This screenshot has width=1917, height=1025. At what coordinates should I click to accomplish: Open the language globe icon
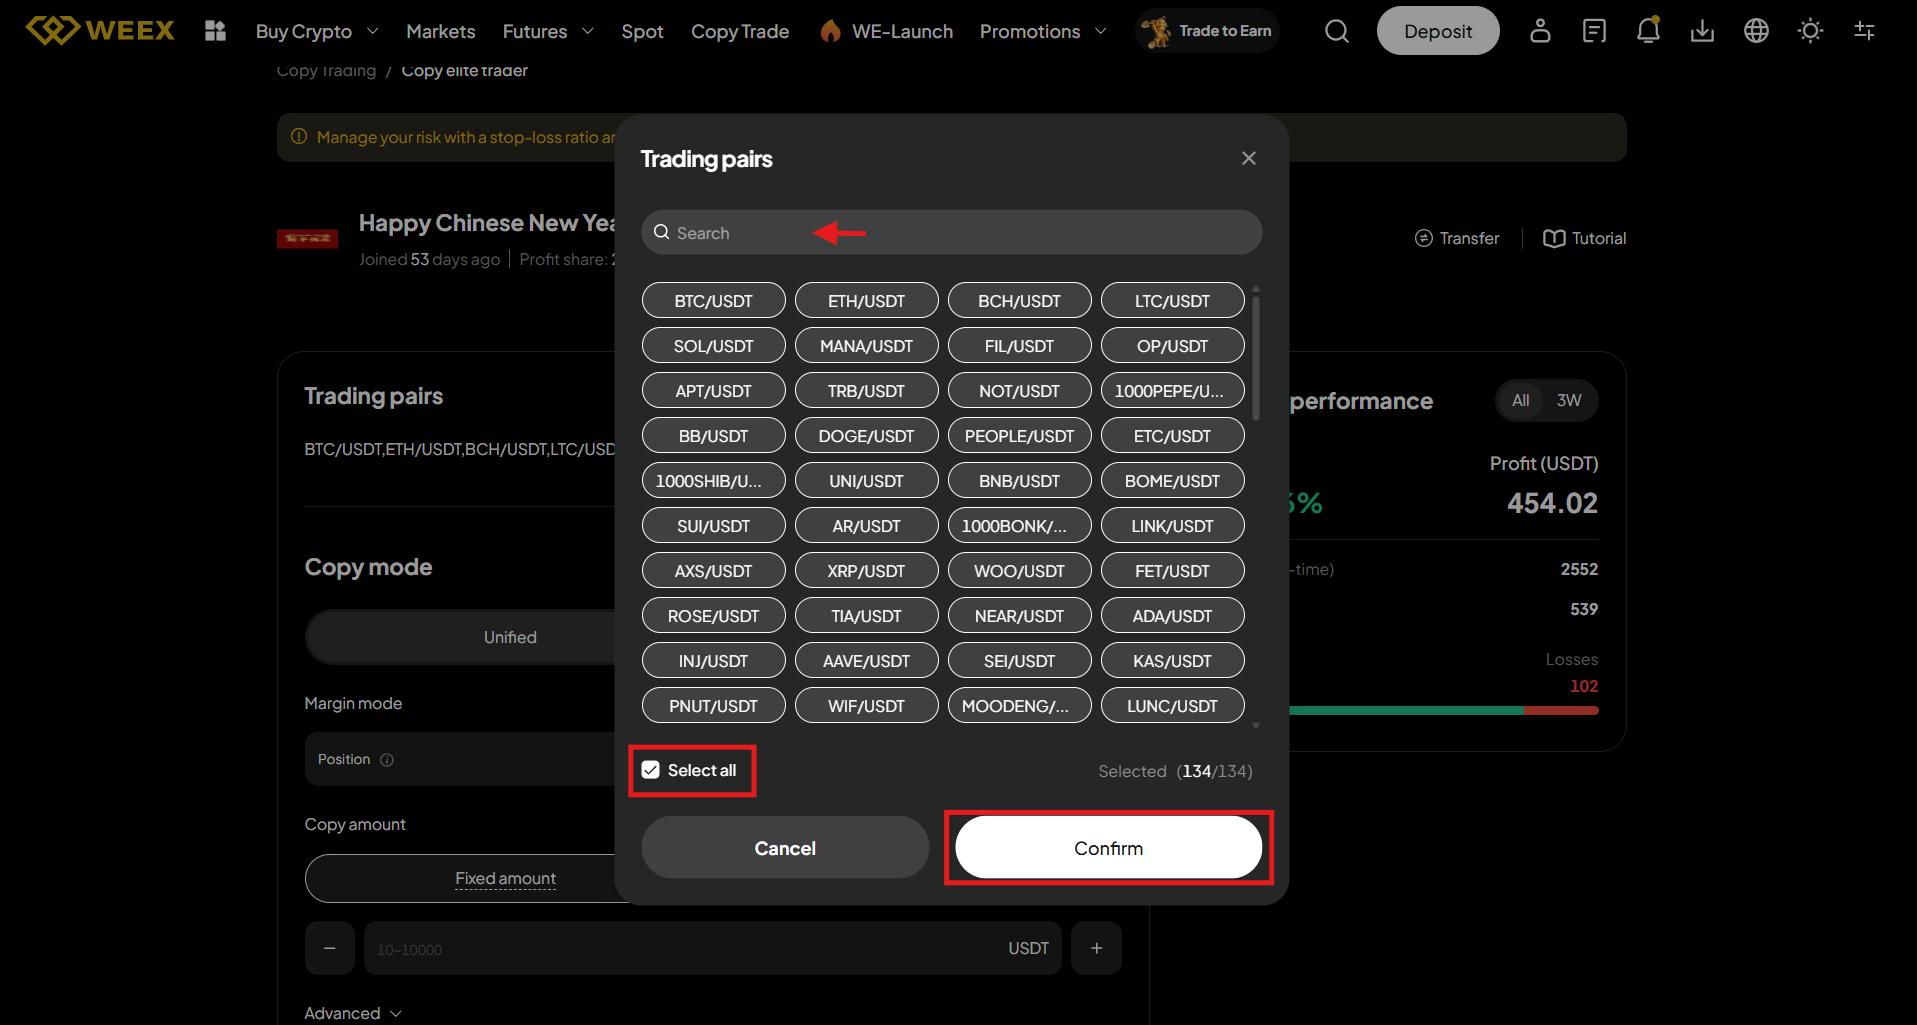coord(1756,31)
